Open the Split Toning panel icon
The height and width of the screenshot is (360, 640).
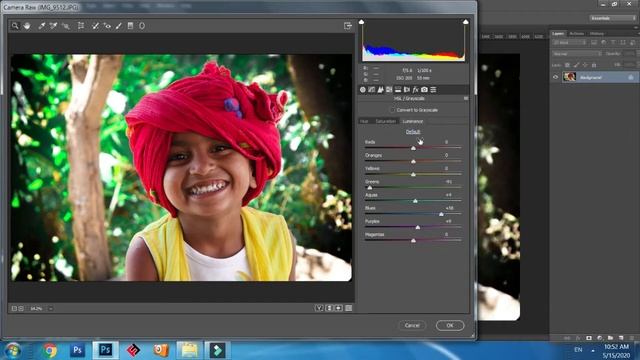click(x=398, y=89)
